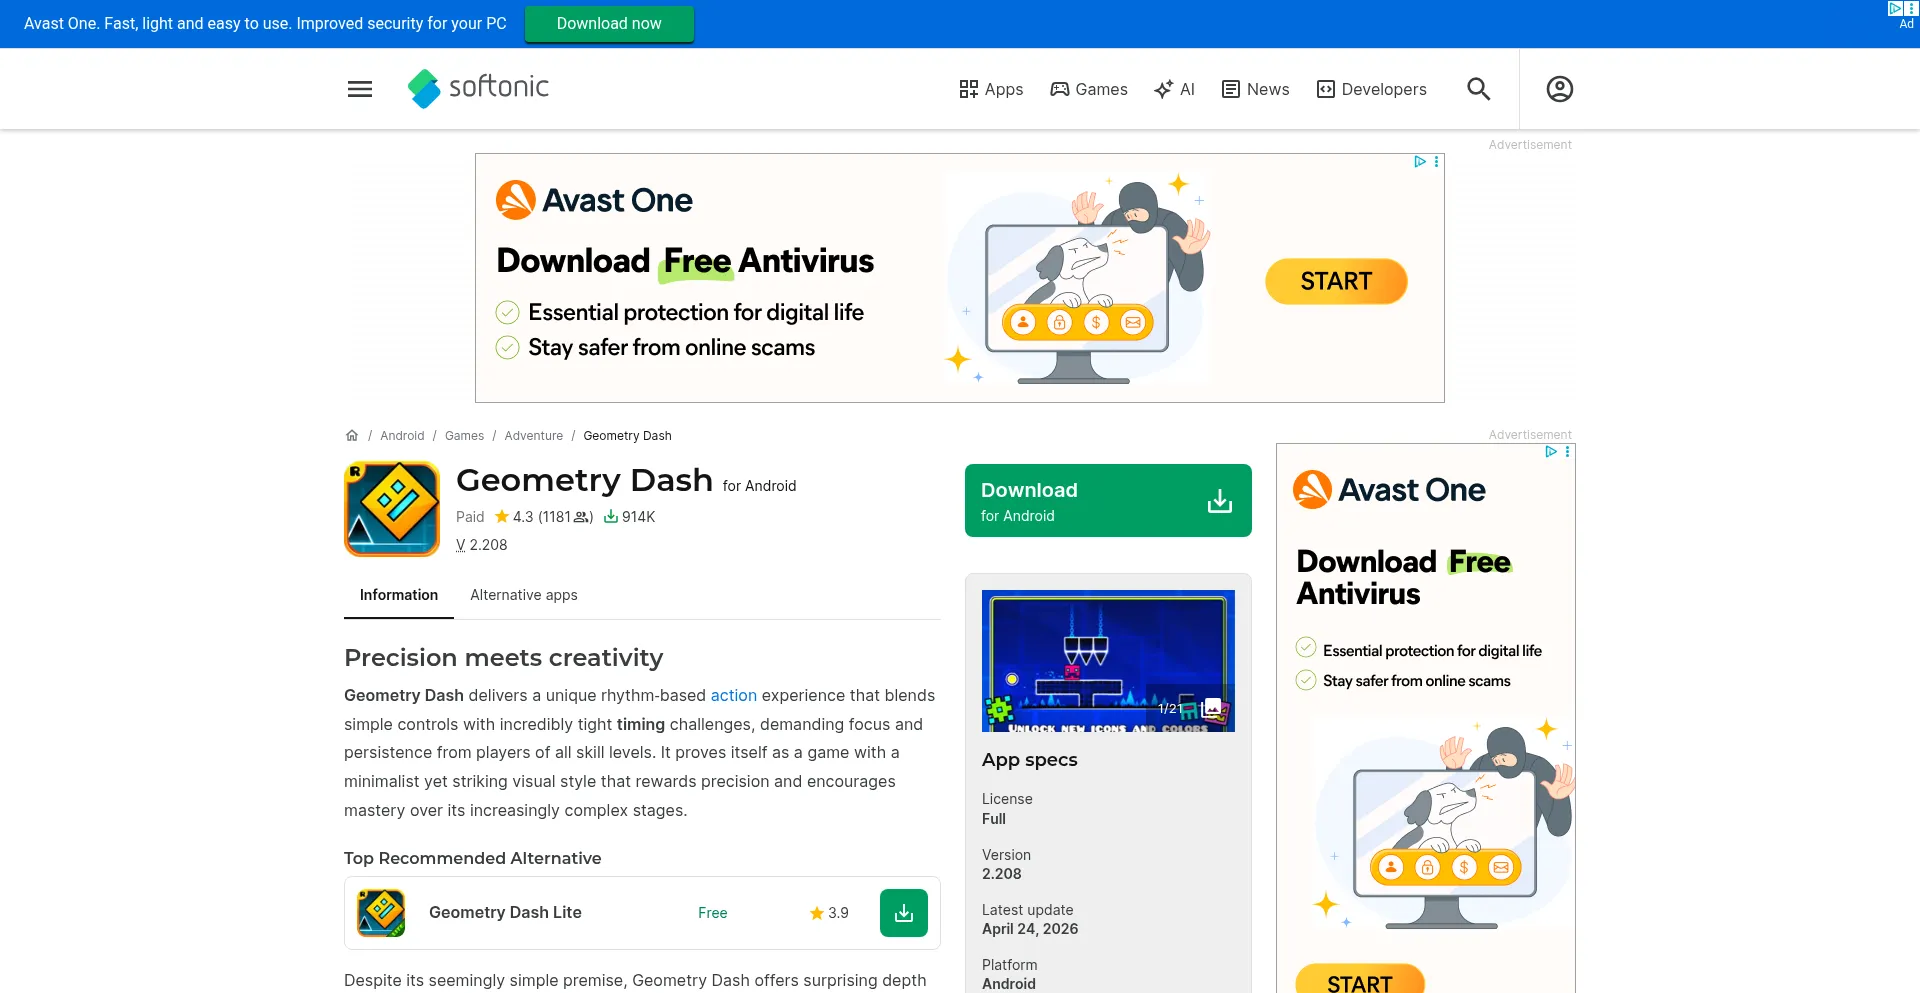Click the V 2.208 version label
The width and height of the screenshot is (1920, 993).
(x=482, y=545)
